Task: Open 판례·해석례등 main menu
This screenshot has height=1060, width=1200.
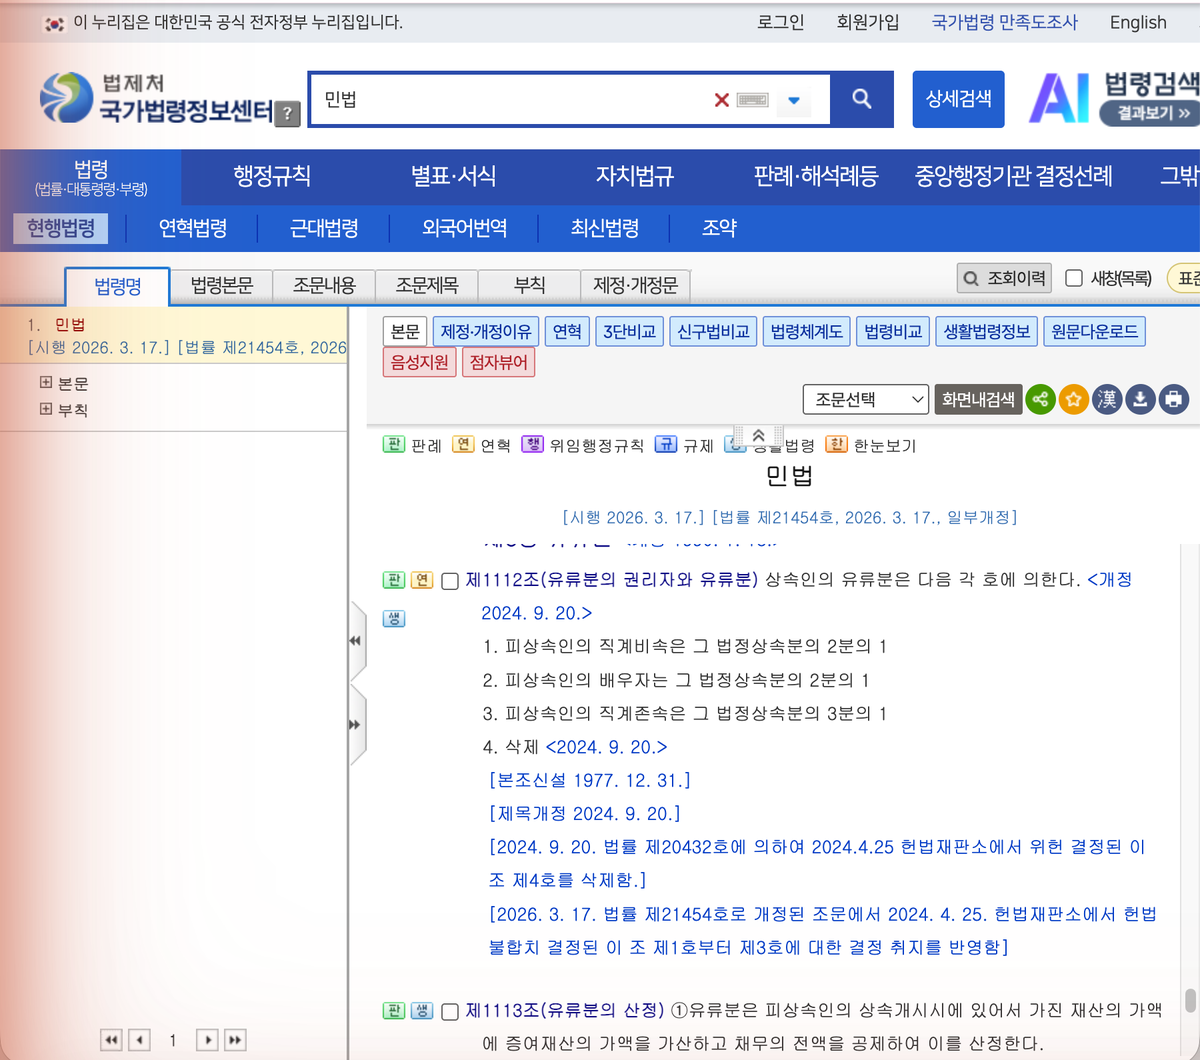Action: coord(816,177)
